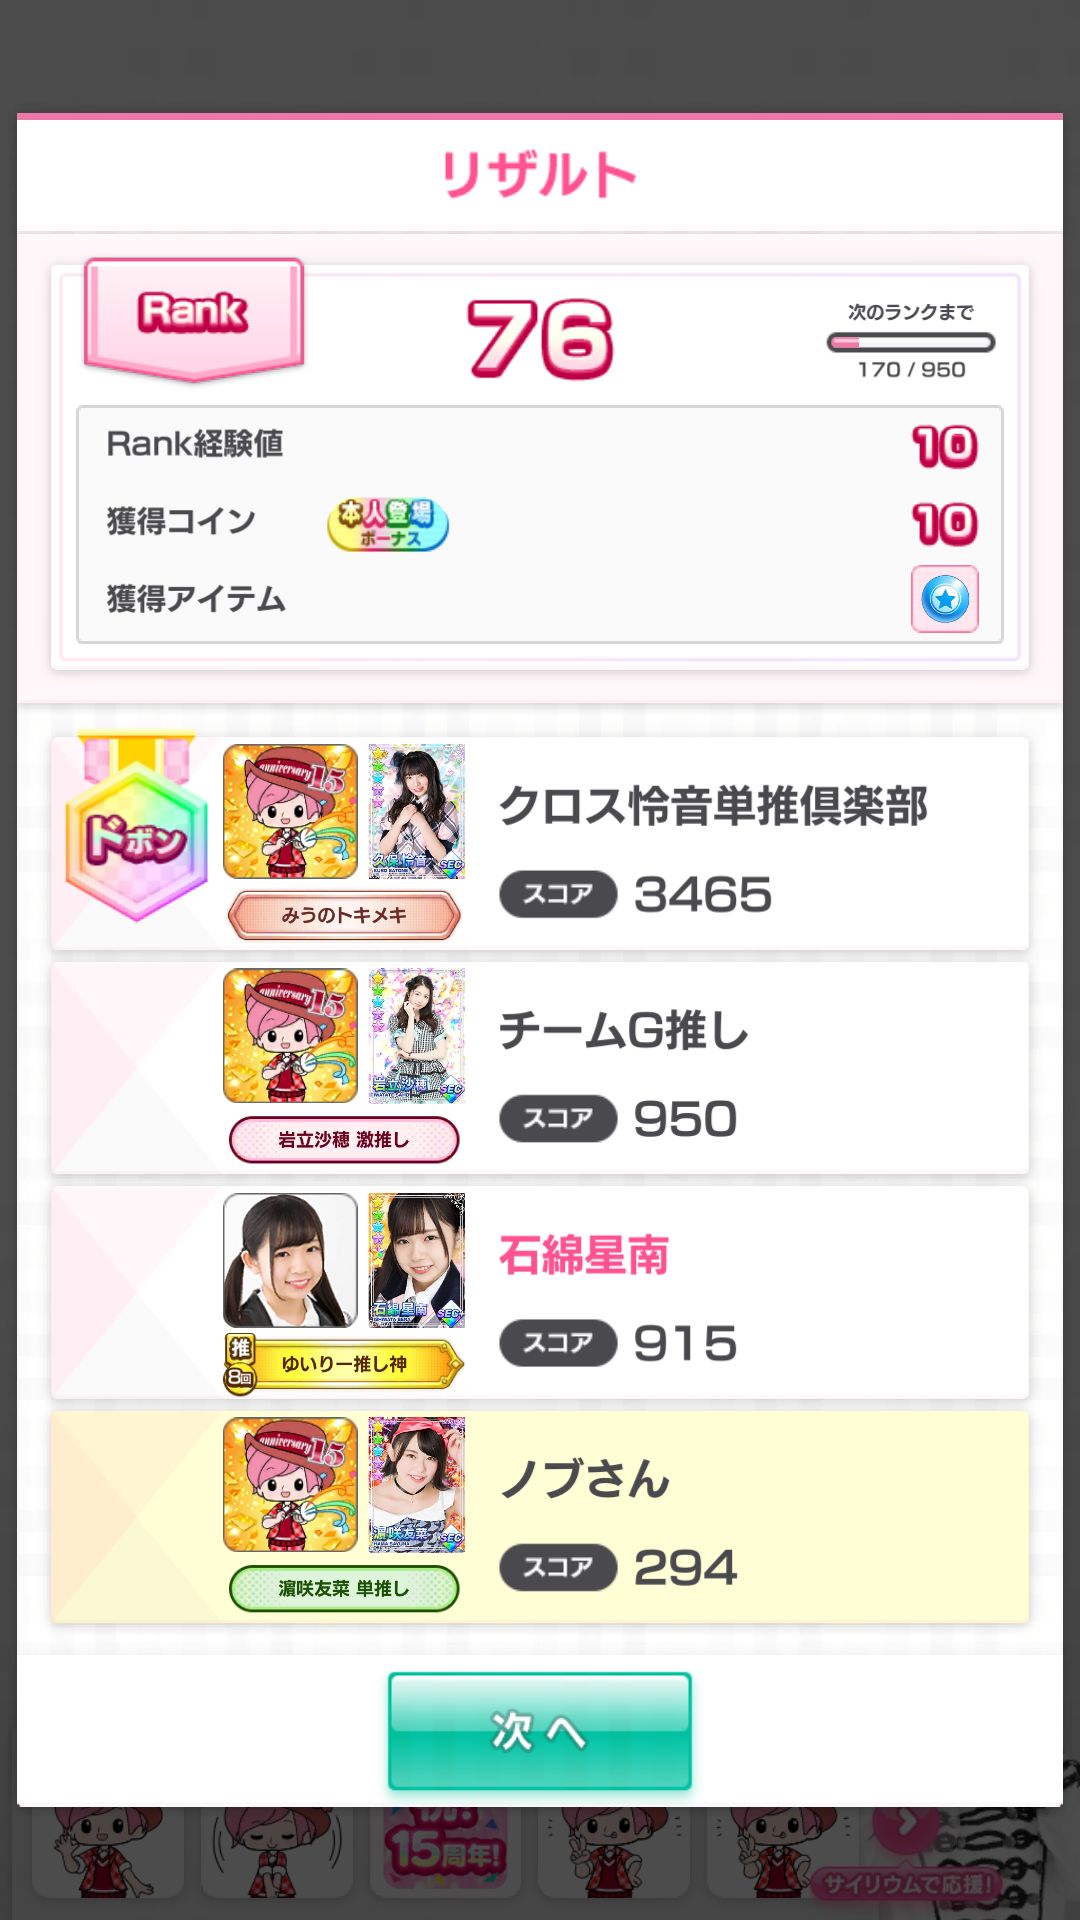View 石綿星南 profile photo avatar

pos(290,1260)
